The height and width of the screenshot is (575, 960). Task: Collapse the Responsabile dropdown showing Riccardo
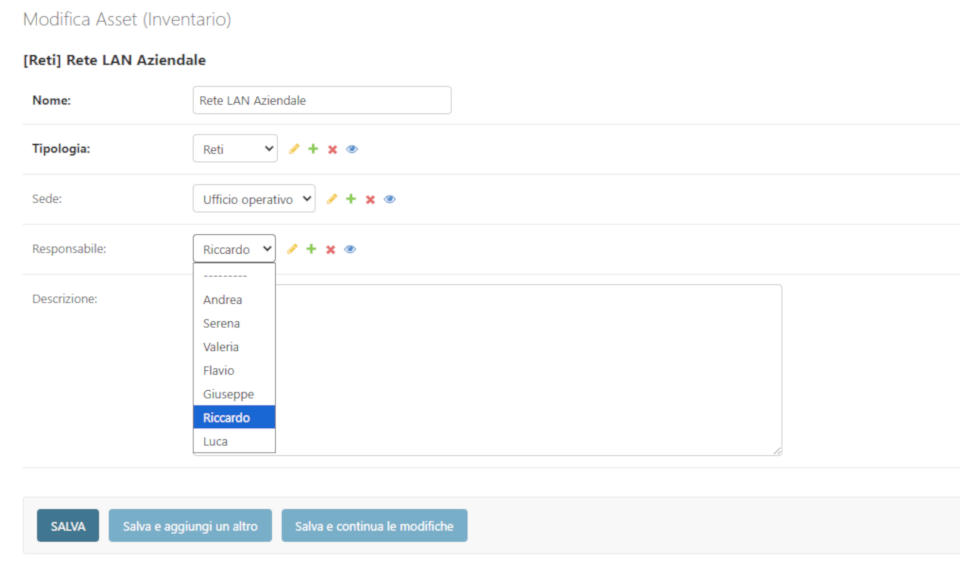(x=233, y=249)
